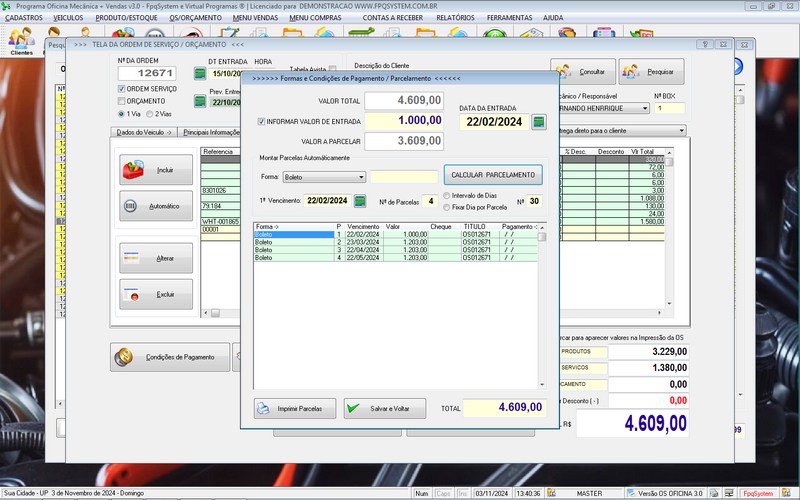Image resolution: width=800 pixels, height=500 pixels.
Task: Click the entrada value field showing 1.000,00
Action: [x=404, y=120]
